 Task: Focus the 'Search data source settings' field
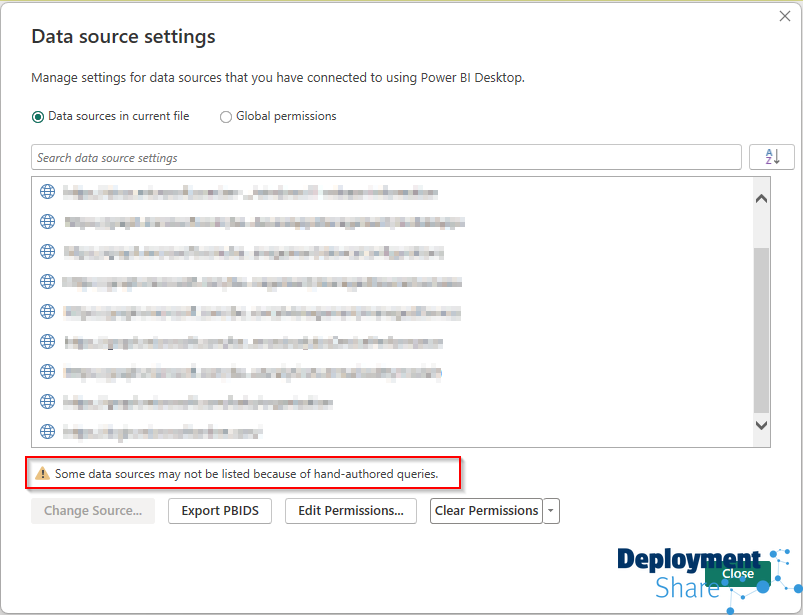click(x=386, y=157)
